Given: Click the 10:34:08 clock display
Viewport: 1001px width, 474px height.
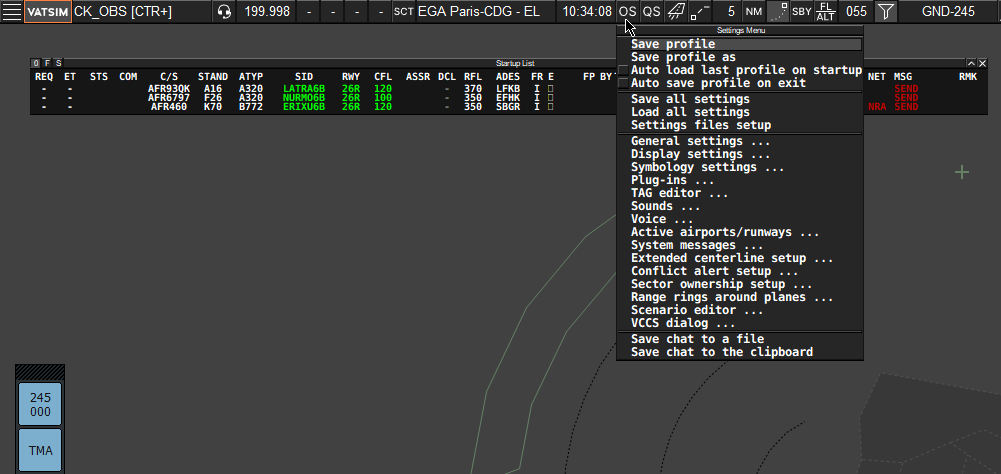Looking at the screenshot, I should coord(587,11).
